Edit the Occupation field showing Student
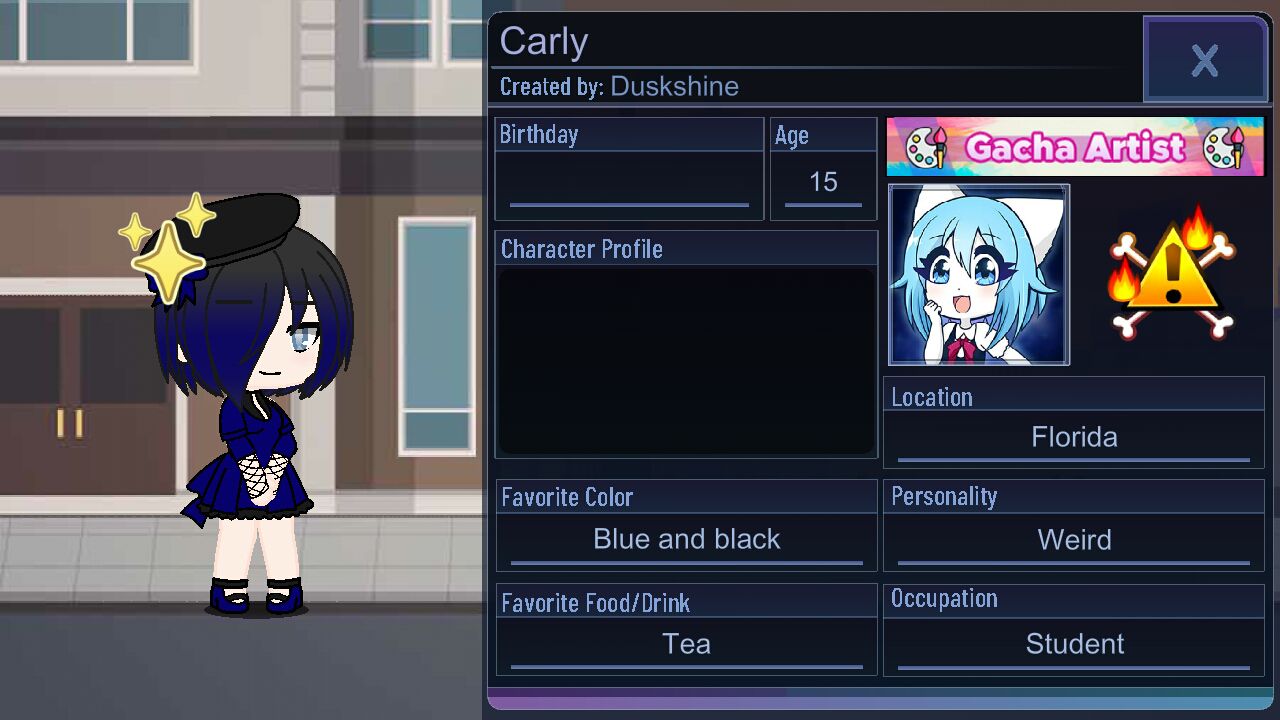Viewport: 1280px width, 720px height. 1074,645
